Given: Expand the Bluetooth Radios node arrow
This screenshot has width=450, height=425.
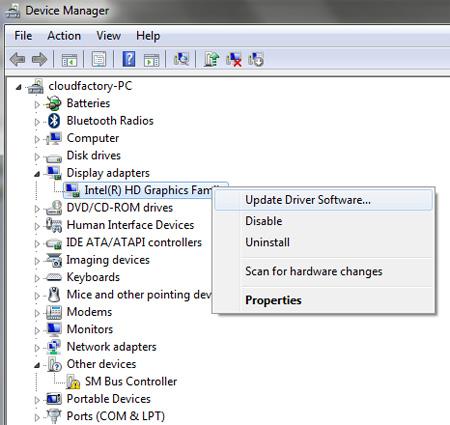Looking at the screenshot, I should pyautogui.click(x=37, y=122).
